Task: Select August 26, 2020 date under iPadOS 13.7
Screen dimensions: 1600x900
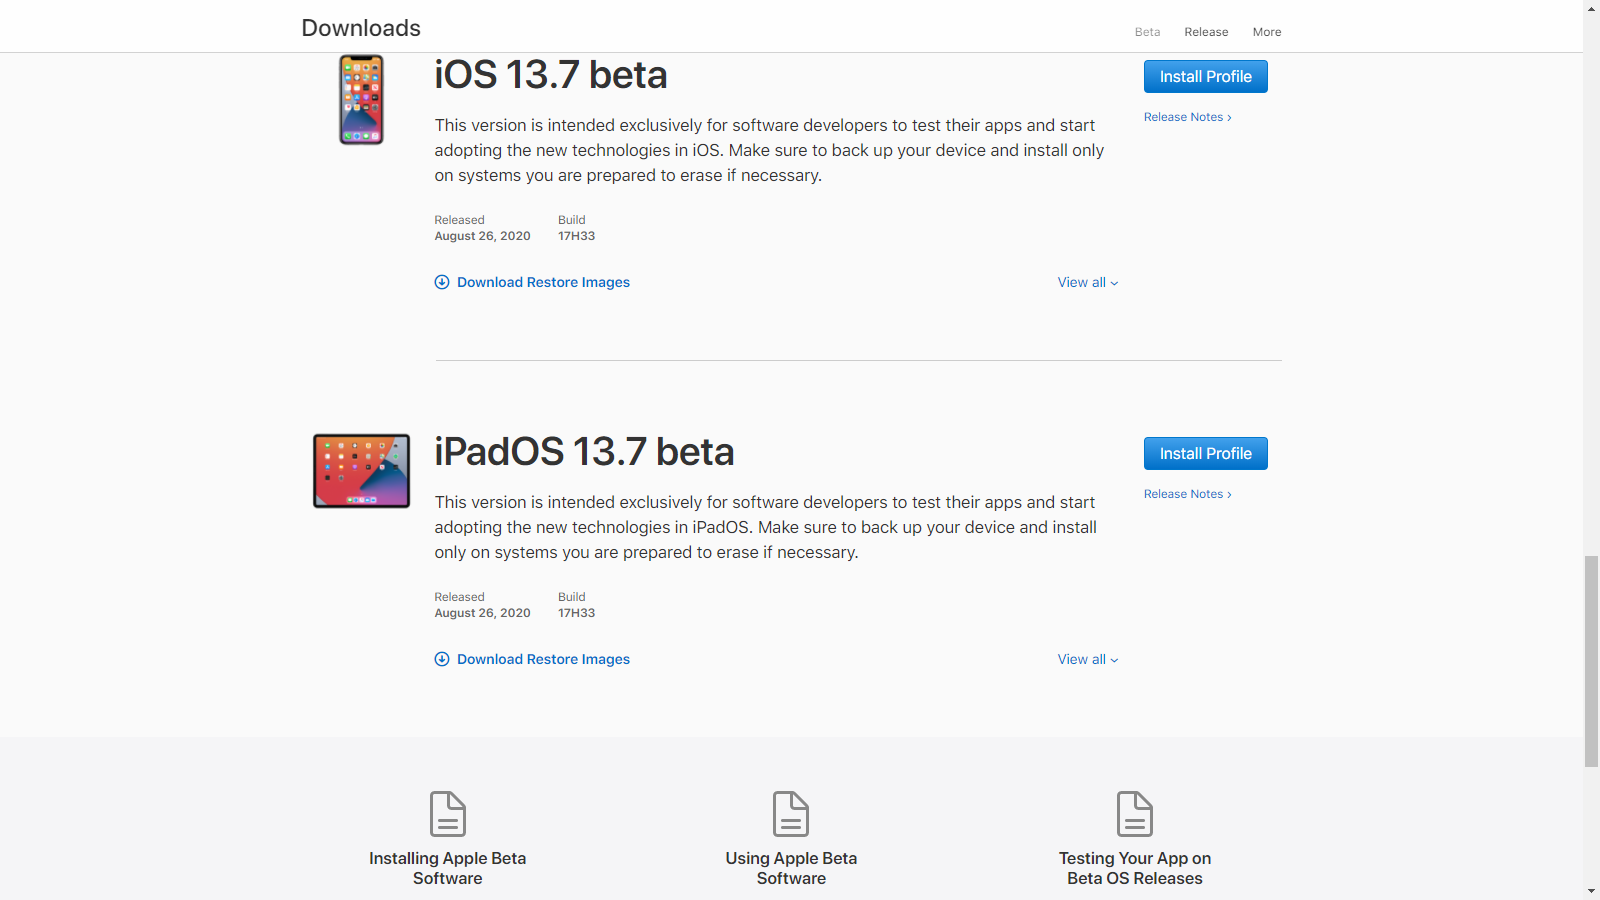Action: pyautogui.click(x=482, y=613)
